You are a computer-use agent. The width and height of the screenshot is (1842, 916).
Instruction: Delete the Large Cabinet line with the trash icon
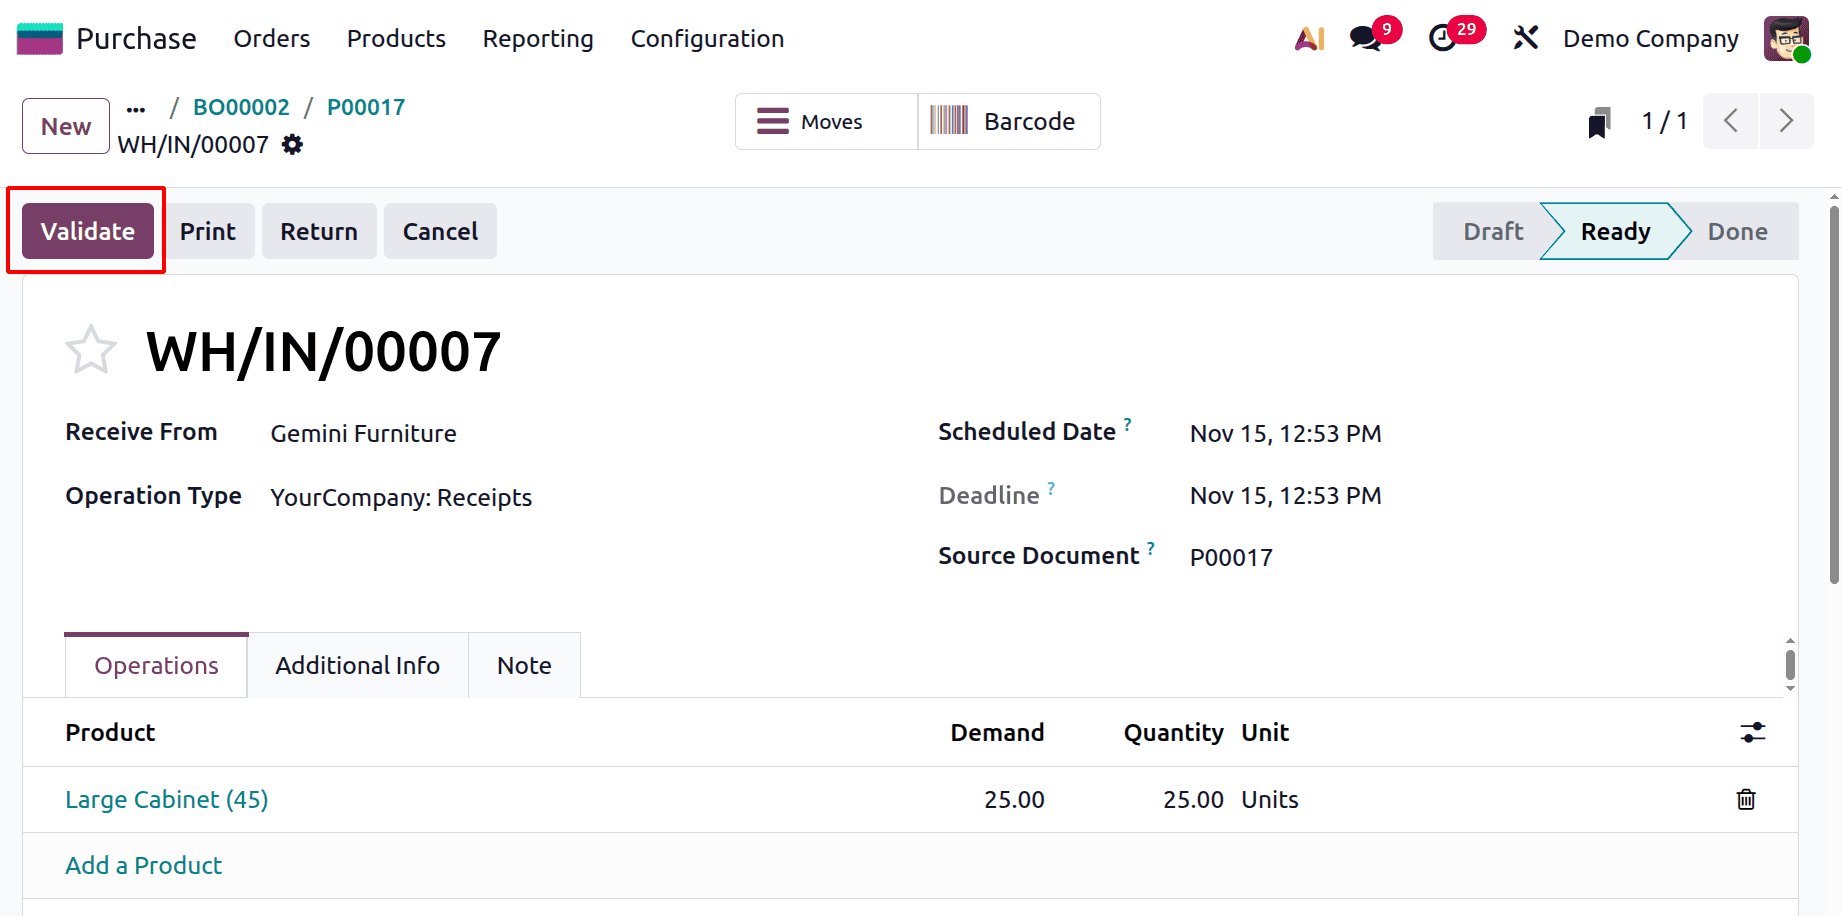click(x=1745, y=799)
